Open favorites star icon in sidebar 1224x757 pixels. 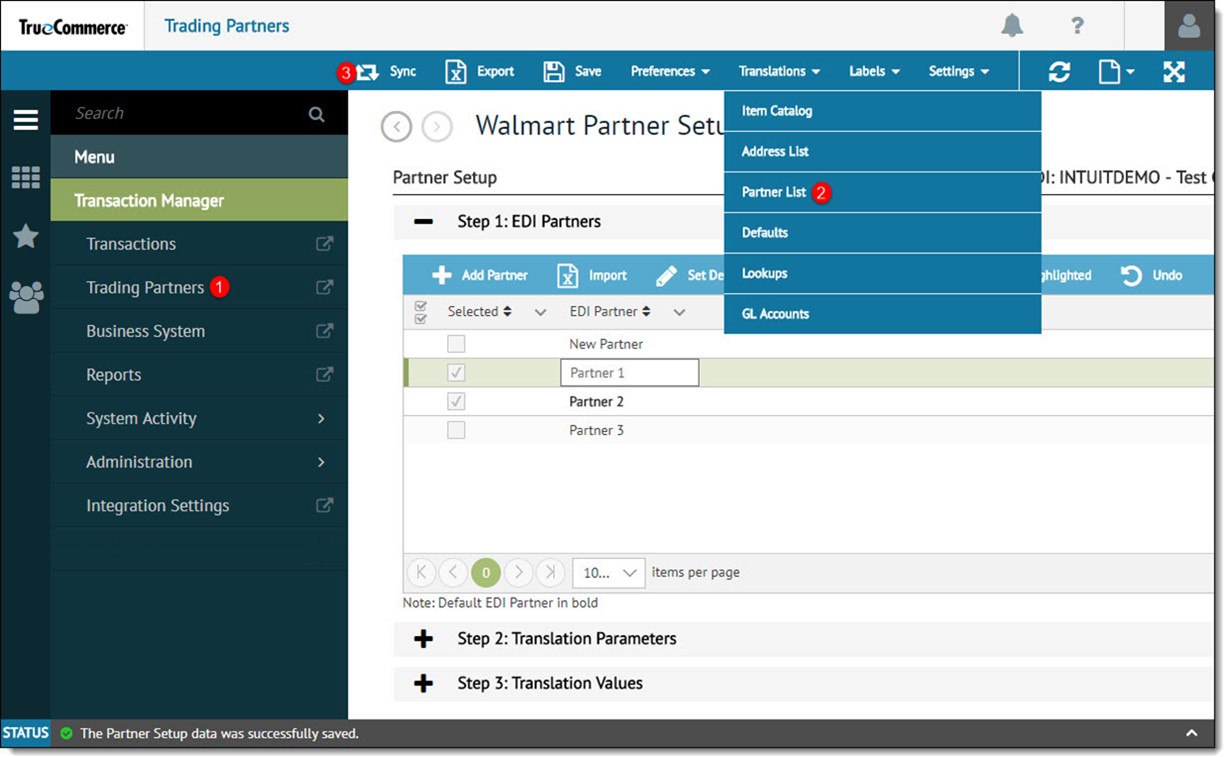25,236
